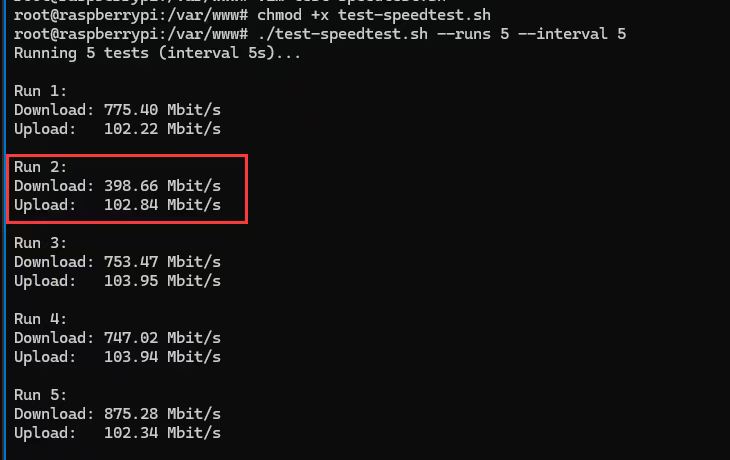Image resolution: width=730 pixels, height=460 pixels.
Task: Select the Run 5 download value 875.28
Action: (131, 414)
